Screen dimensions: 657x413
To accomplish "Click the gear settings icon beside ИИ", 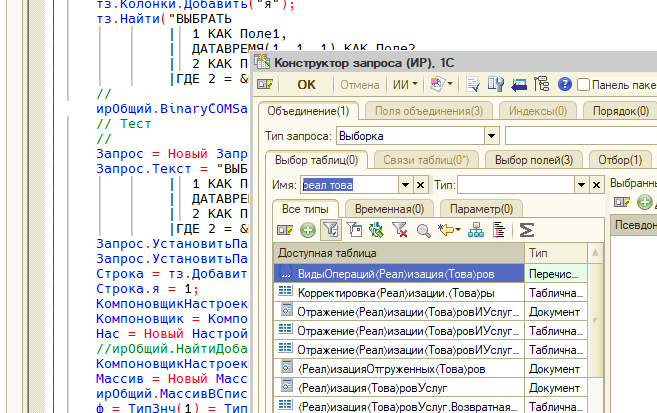I will pos(437,85).
